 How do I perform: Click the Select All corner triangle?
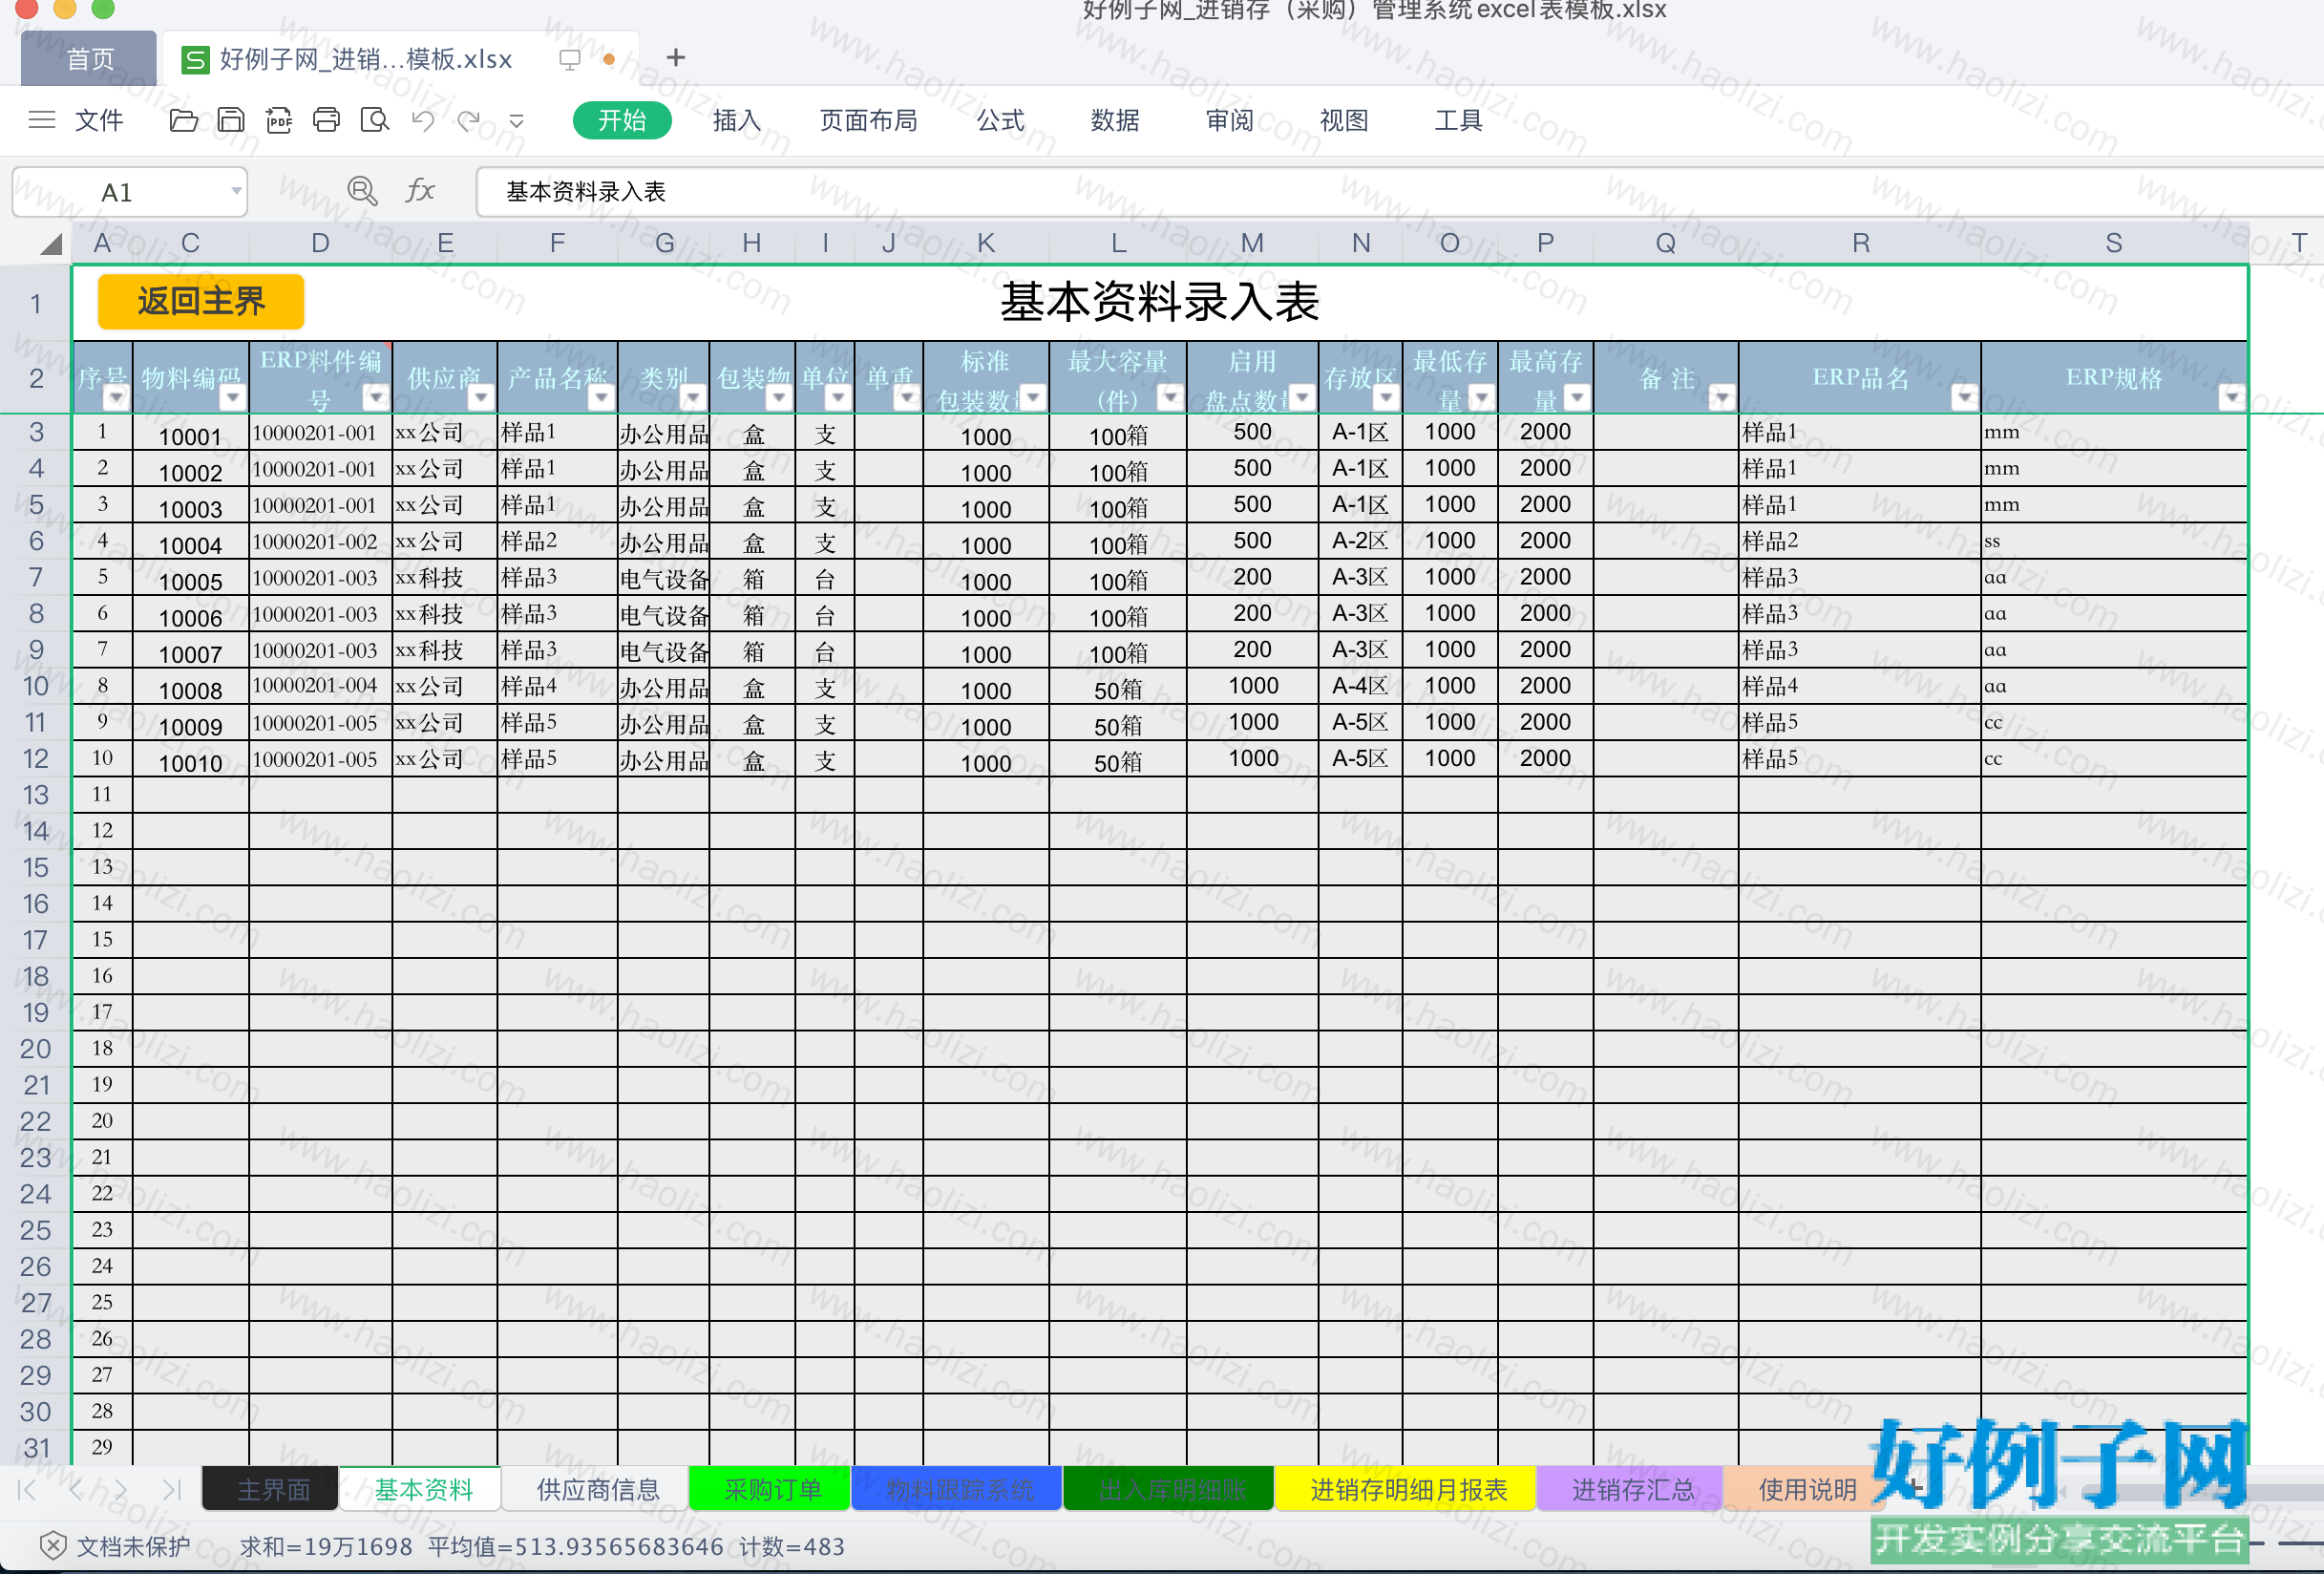[50, 243]
